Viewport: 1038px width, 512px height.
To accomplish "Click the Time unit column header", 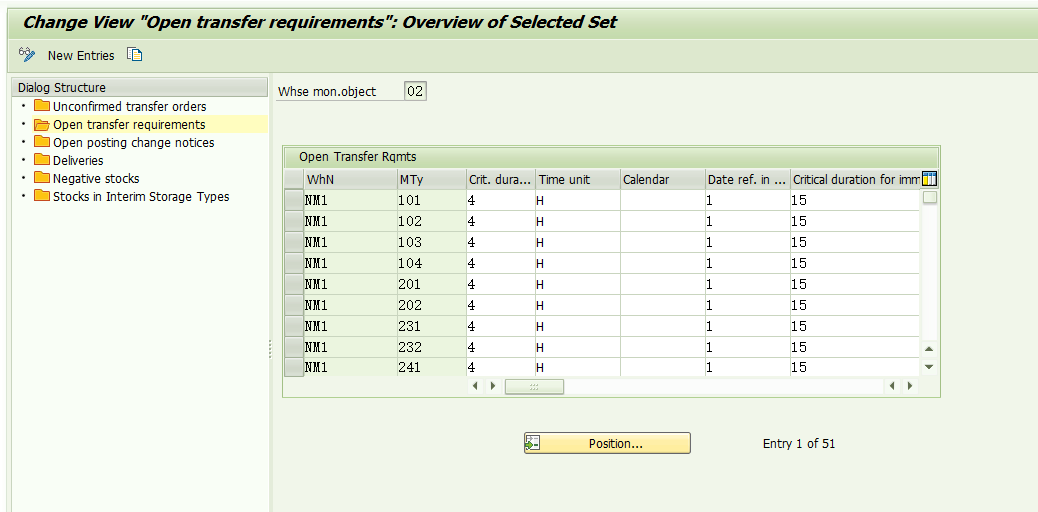I will point(576,179).
